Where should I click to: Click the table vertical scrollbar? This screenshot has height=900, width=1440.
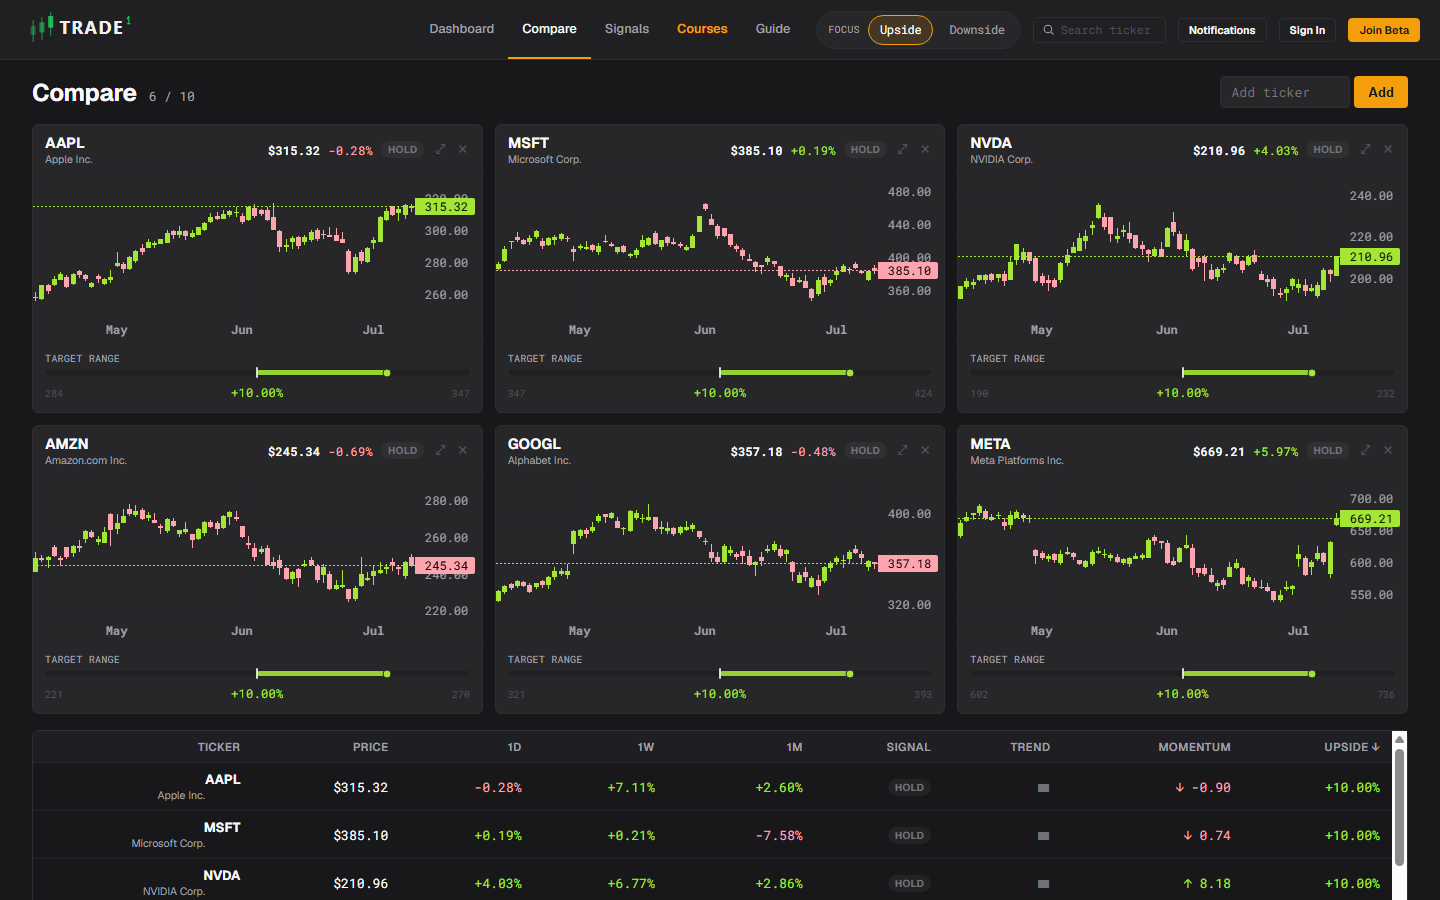[x=1399, y=807]
